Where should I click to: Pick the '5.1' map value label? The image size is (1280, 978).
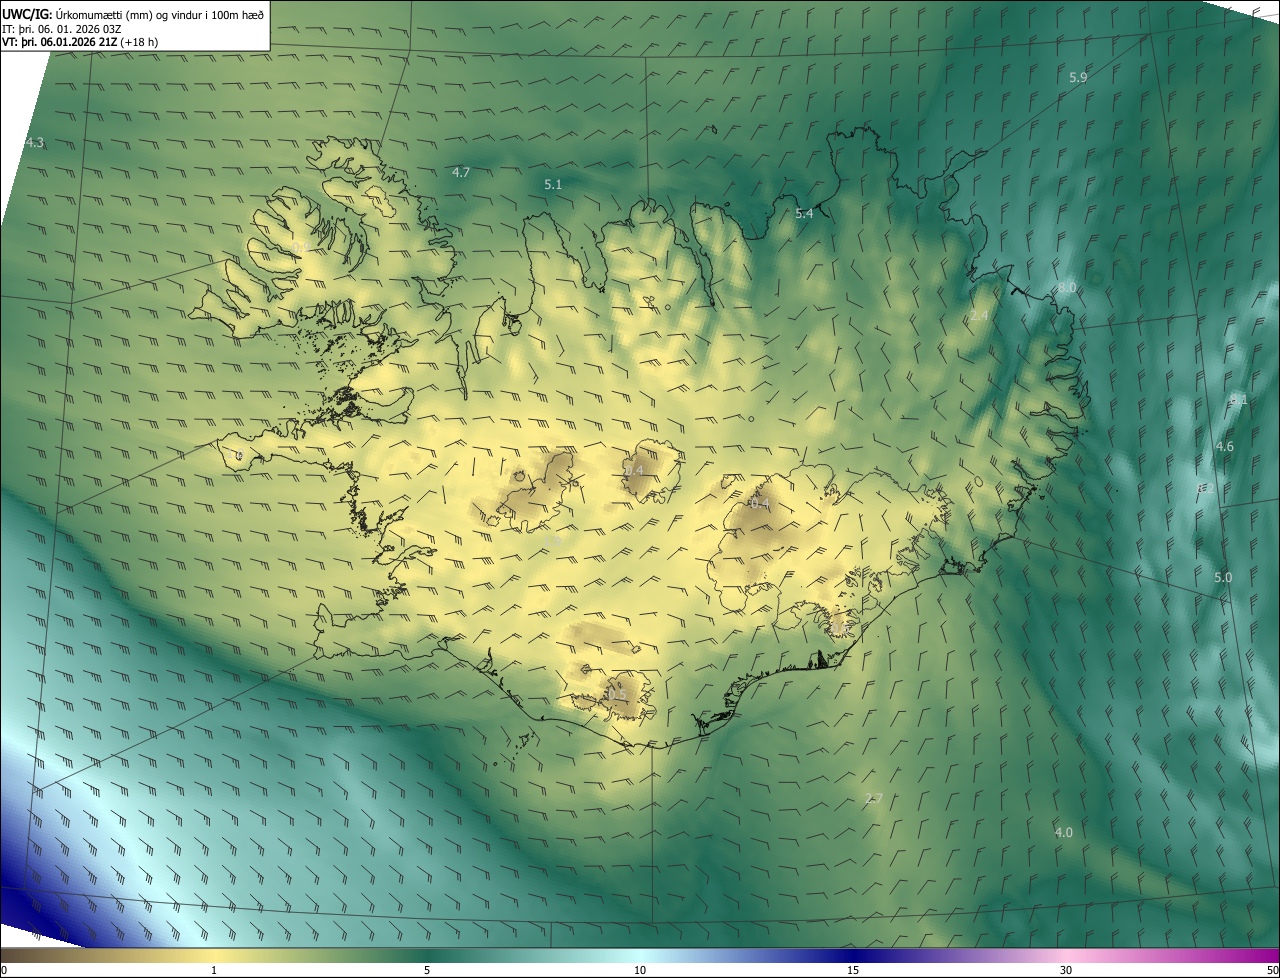[x=553, y=184]
